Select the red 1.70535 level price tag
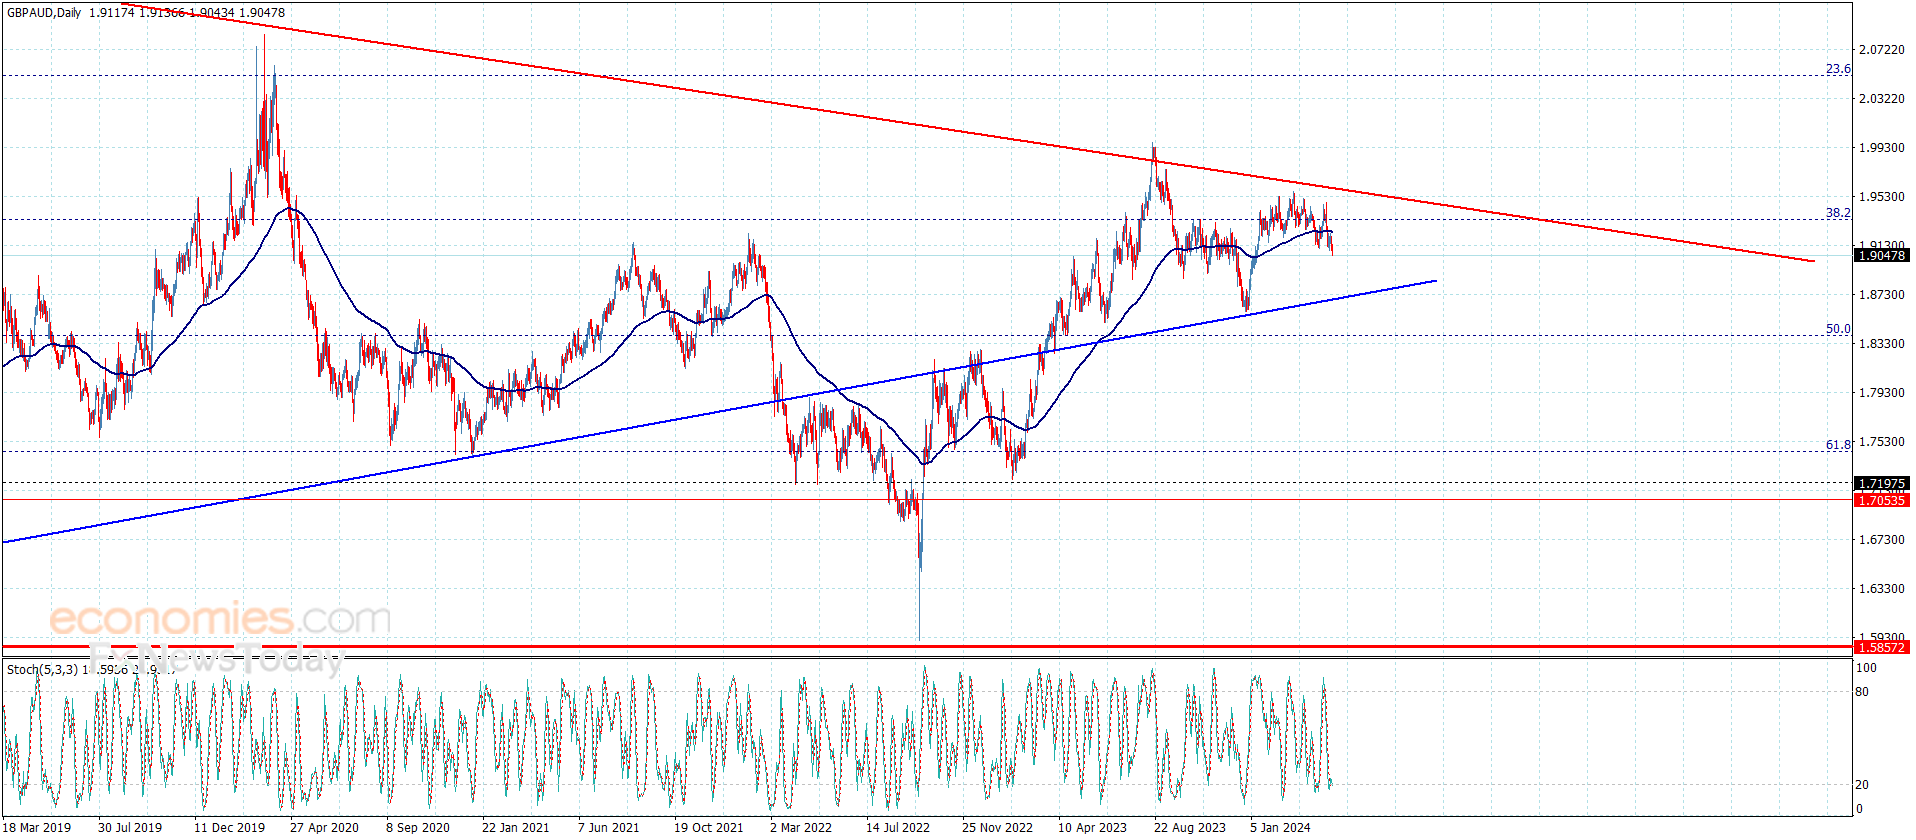The width and height of the screenshot is (1916, 840). click(1881, 501)
